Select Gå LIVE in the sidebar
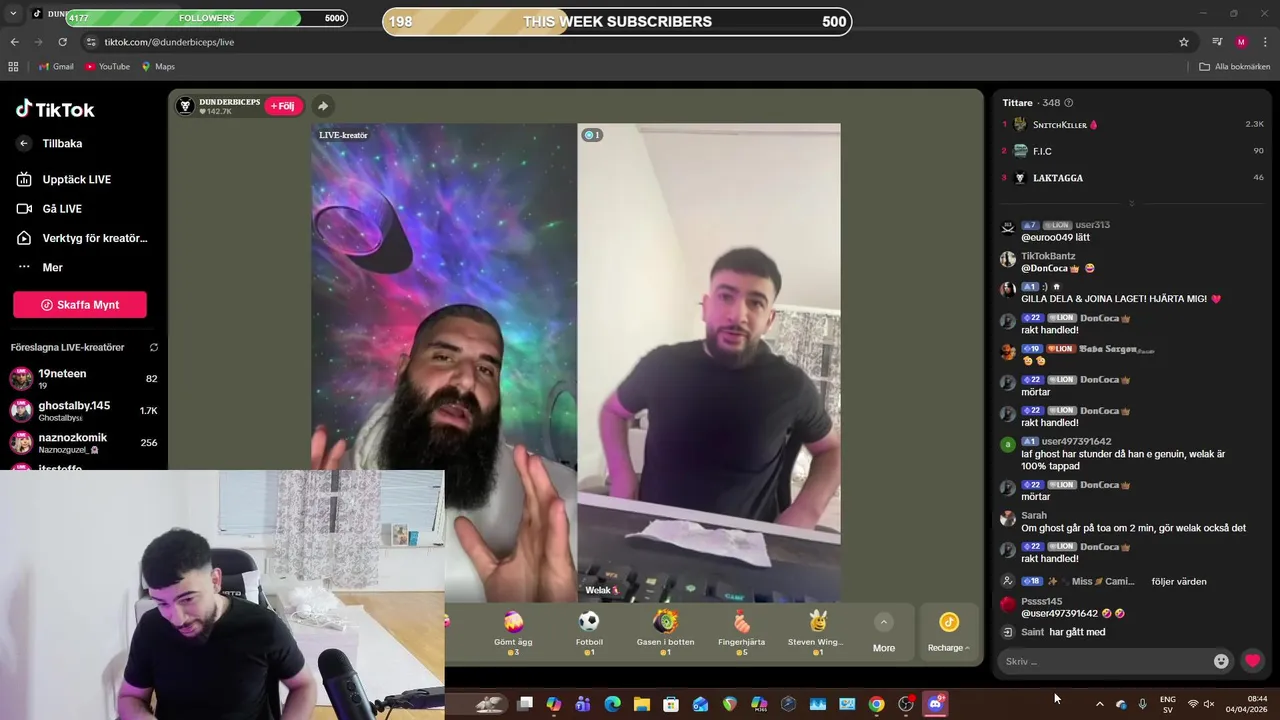 50,208
